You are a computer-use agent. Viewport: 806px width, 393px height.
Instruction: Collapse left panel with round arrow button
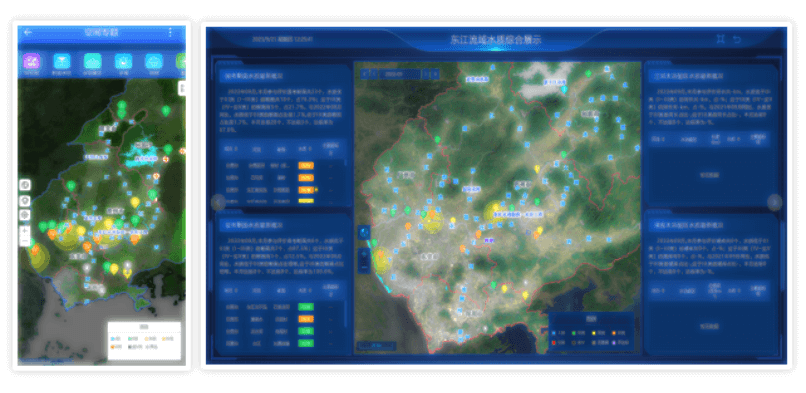(x=218, y=202)
